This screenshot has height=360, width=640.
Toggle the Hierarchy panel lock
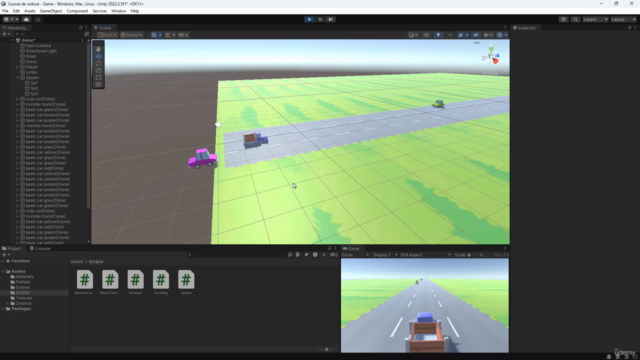click(x=80, y=28)
